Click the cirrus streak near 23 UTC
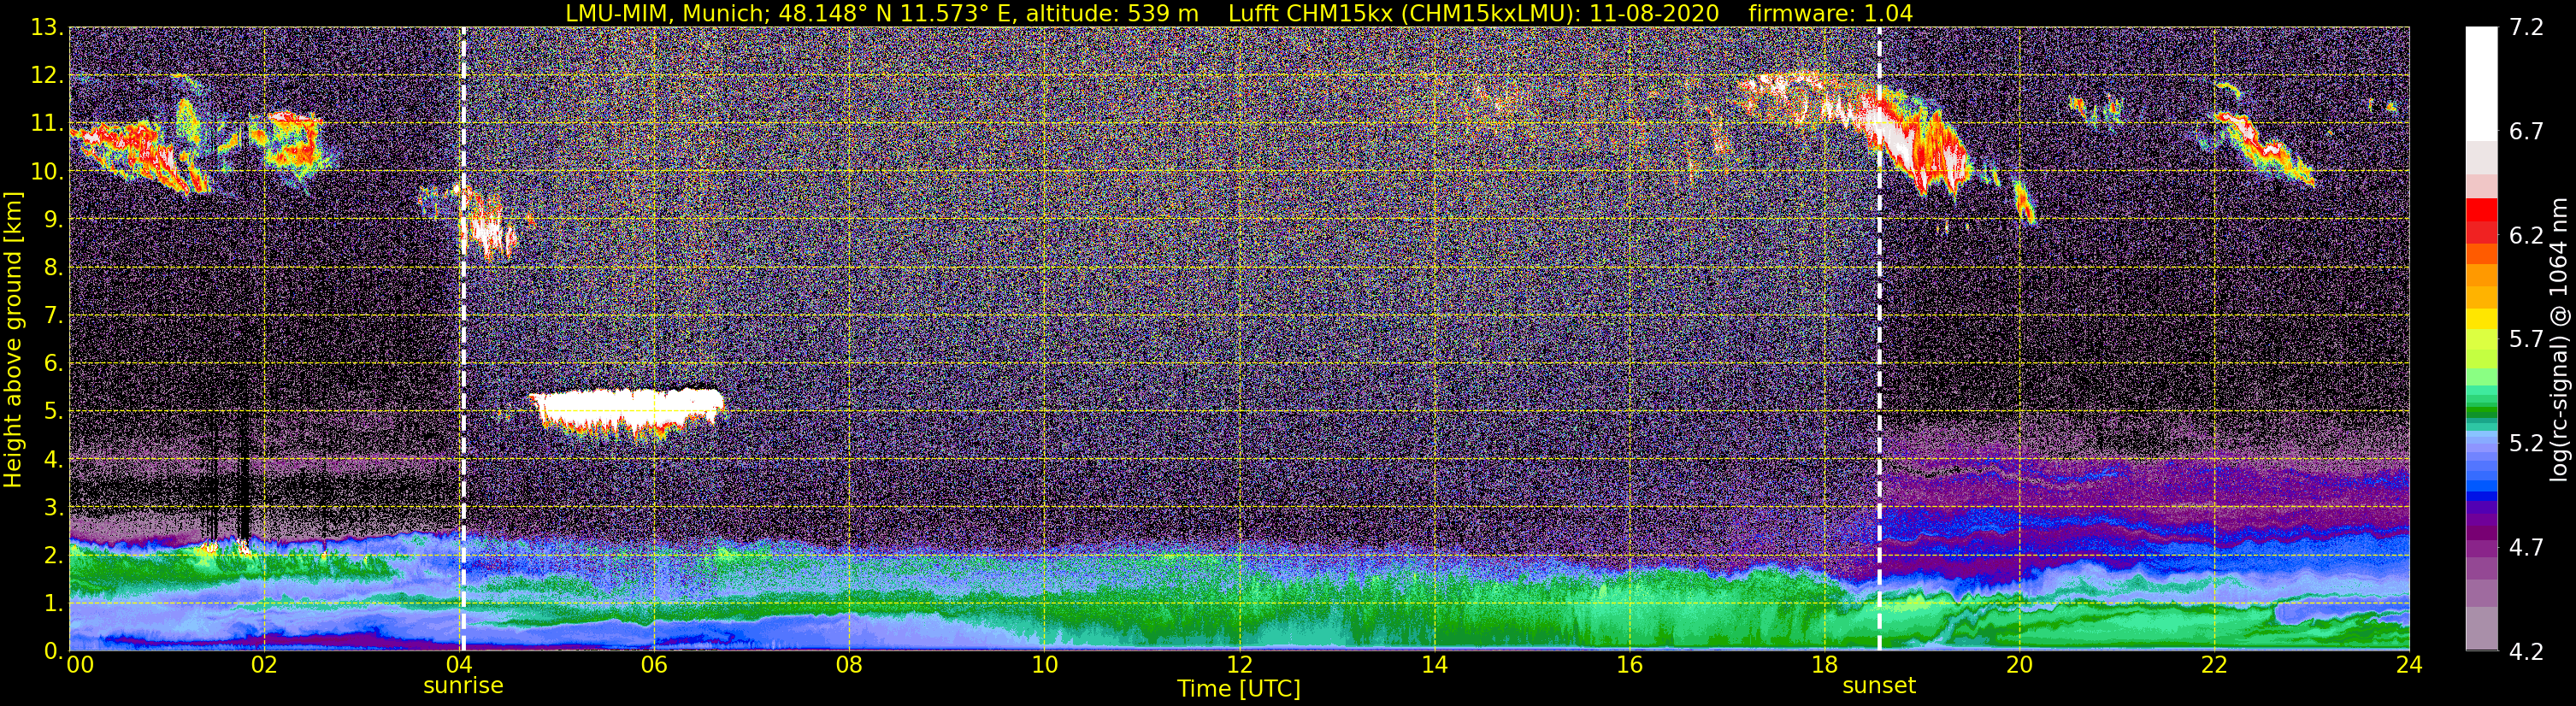Screen dimensions: 2576x706 [x=2265, y=148]
